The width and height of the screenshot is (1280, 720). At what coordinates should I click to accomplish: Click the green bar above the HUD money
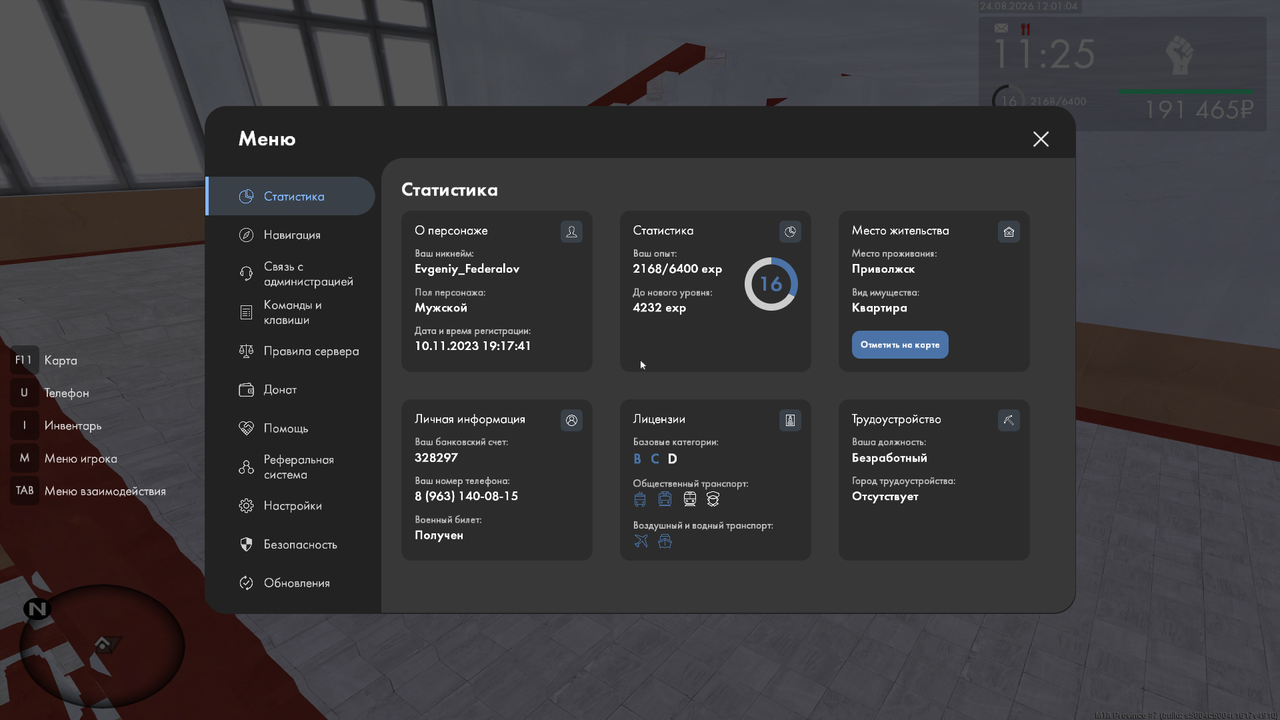(x=1187, y=92)
